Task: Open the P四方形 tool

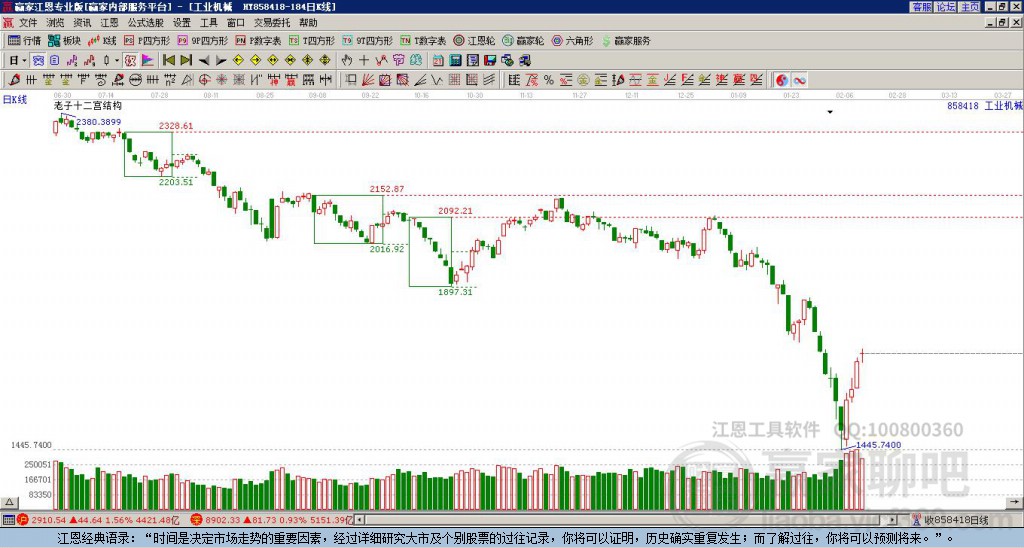Action: coord(147,40)
